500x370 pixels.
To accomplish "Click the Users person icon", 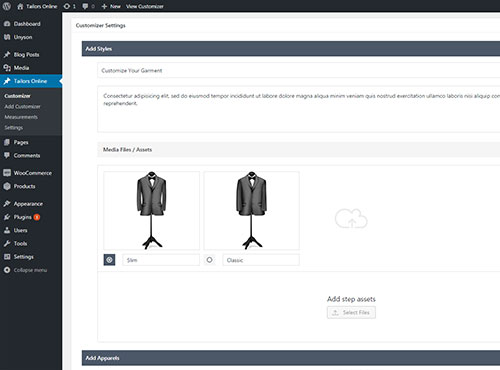I will [7, 230].
